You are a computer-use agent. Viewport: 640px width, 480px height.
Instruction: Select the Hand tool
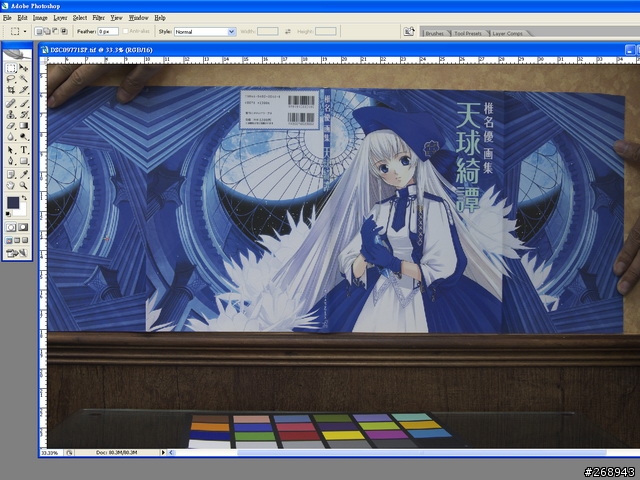click(x=11, y=186)
